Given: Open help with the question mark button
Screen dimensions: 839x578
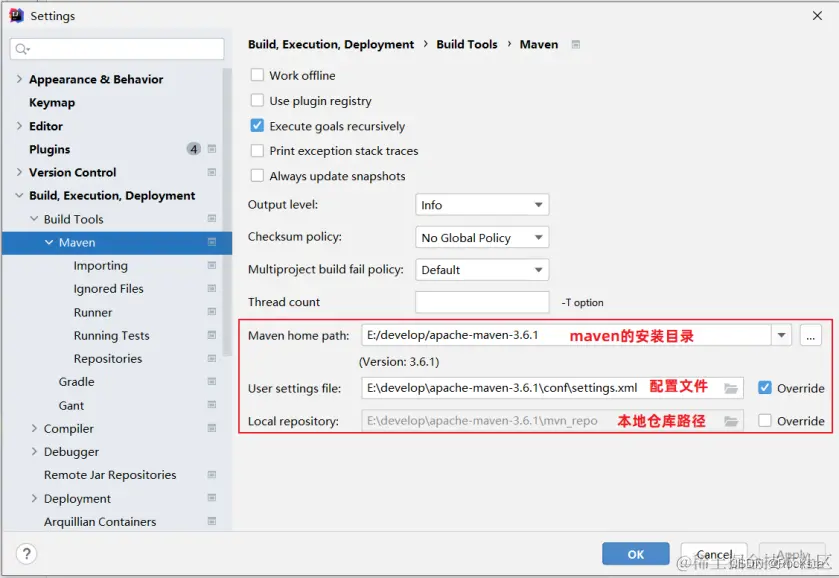Looking at the screenshot, I should coord(26,553).
